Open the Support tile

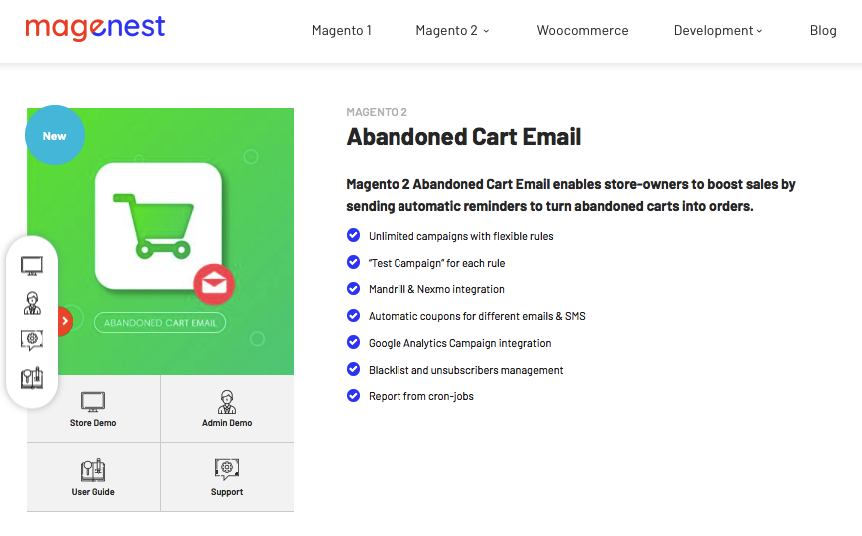(227, 477)
